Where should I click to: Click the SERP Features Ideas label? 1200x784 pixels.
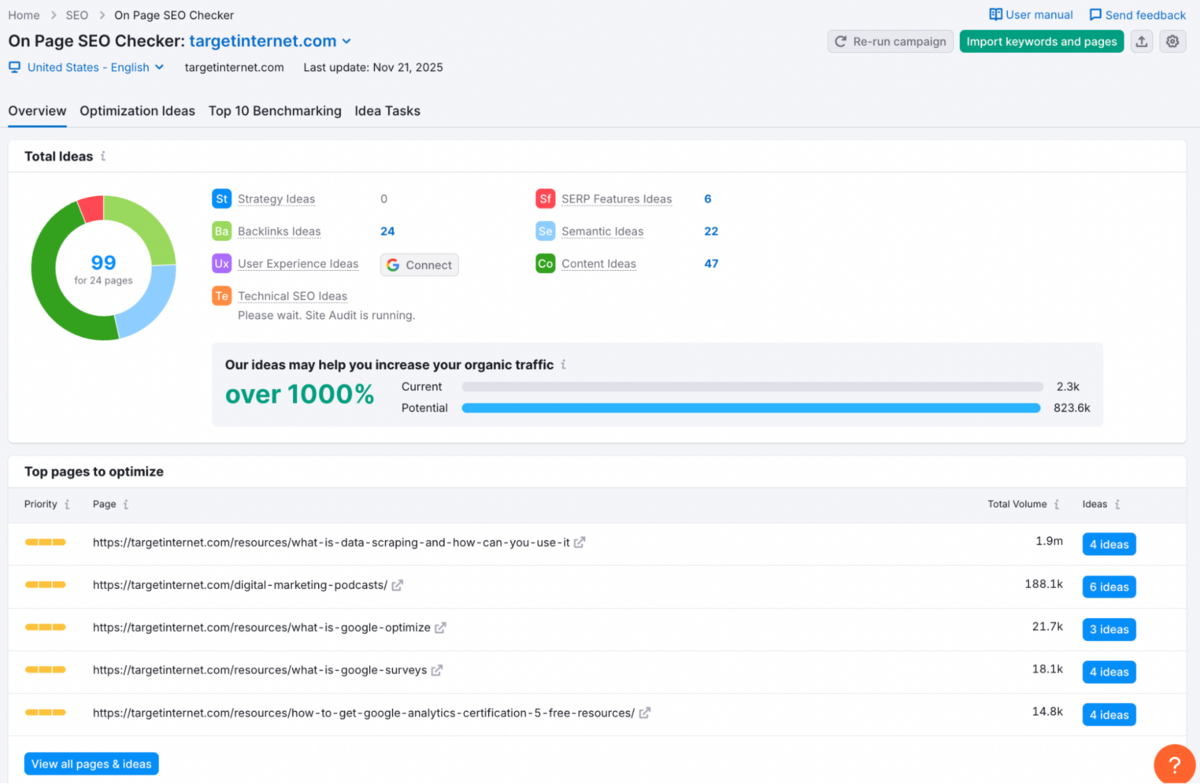tap(617, 199)
